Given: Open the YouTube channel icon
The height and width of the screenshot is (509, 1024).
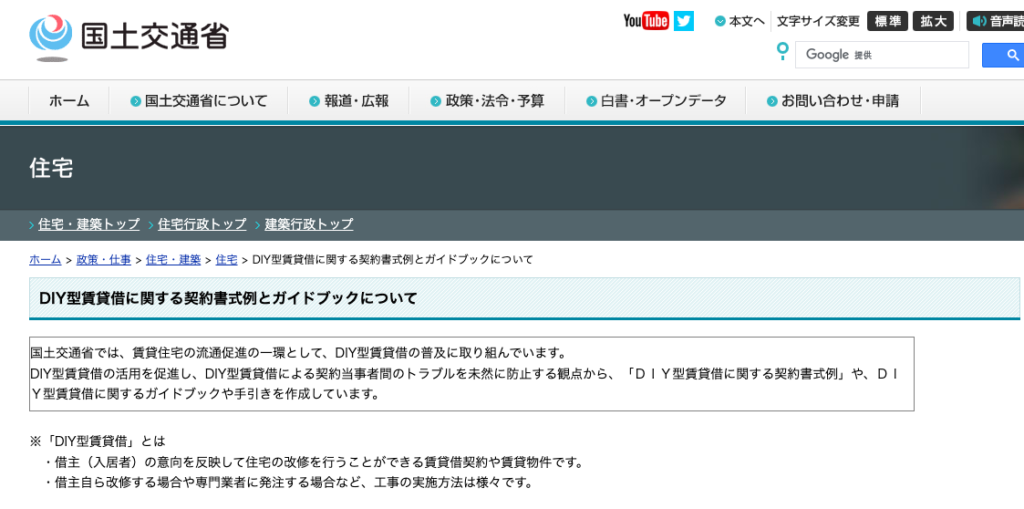Looking at the screenshot, I should 646,21.
